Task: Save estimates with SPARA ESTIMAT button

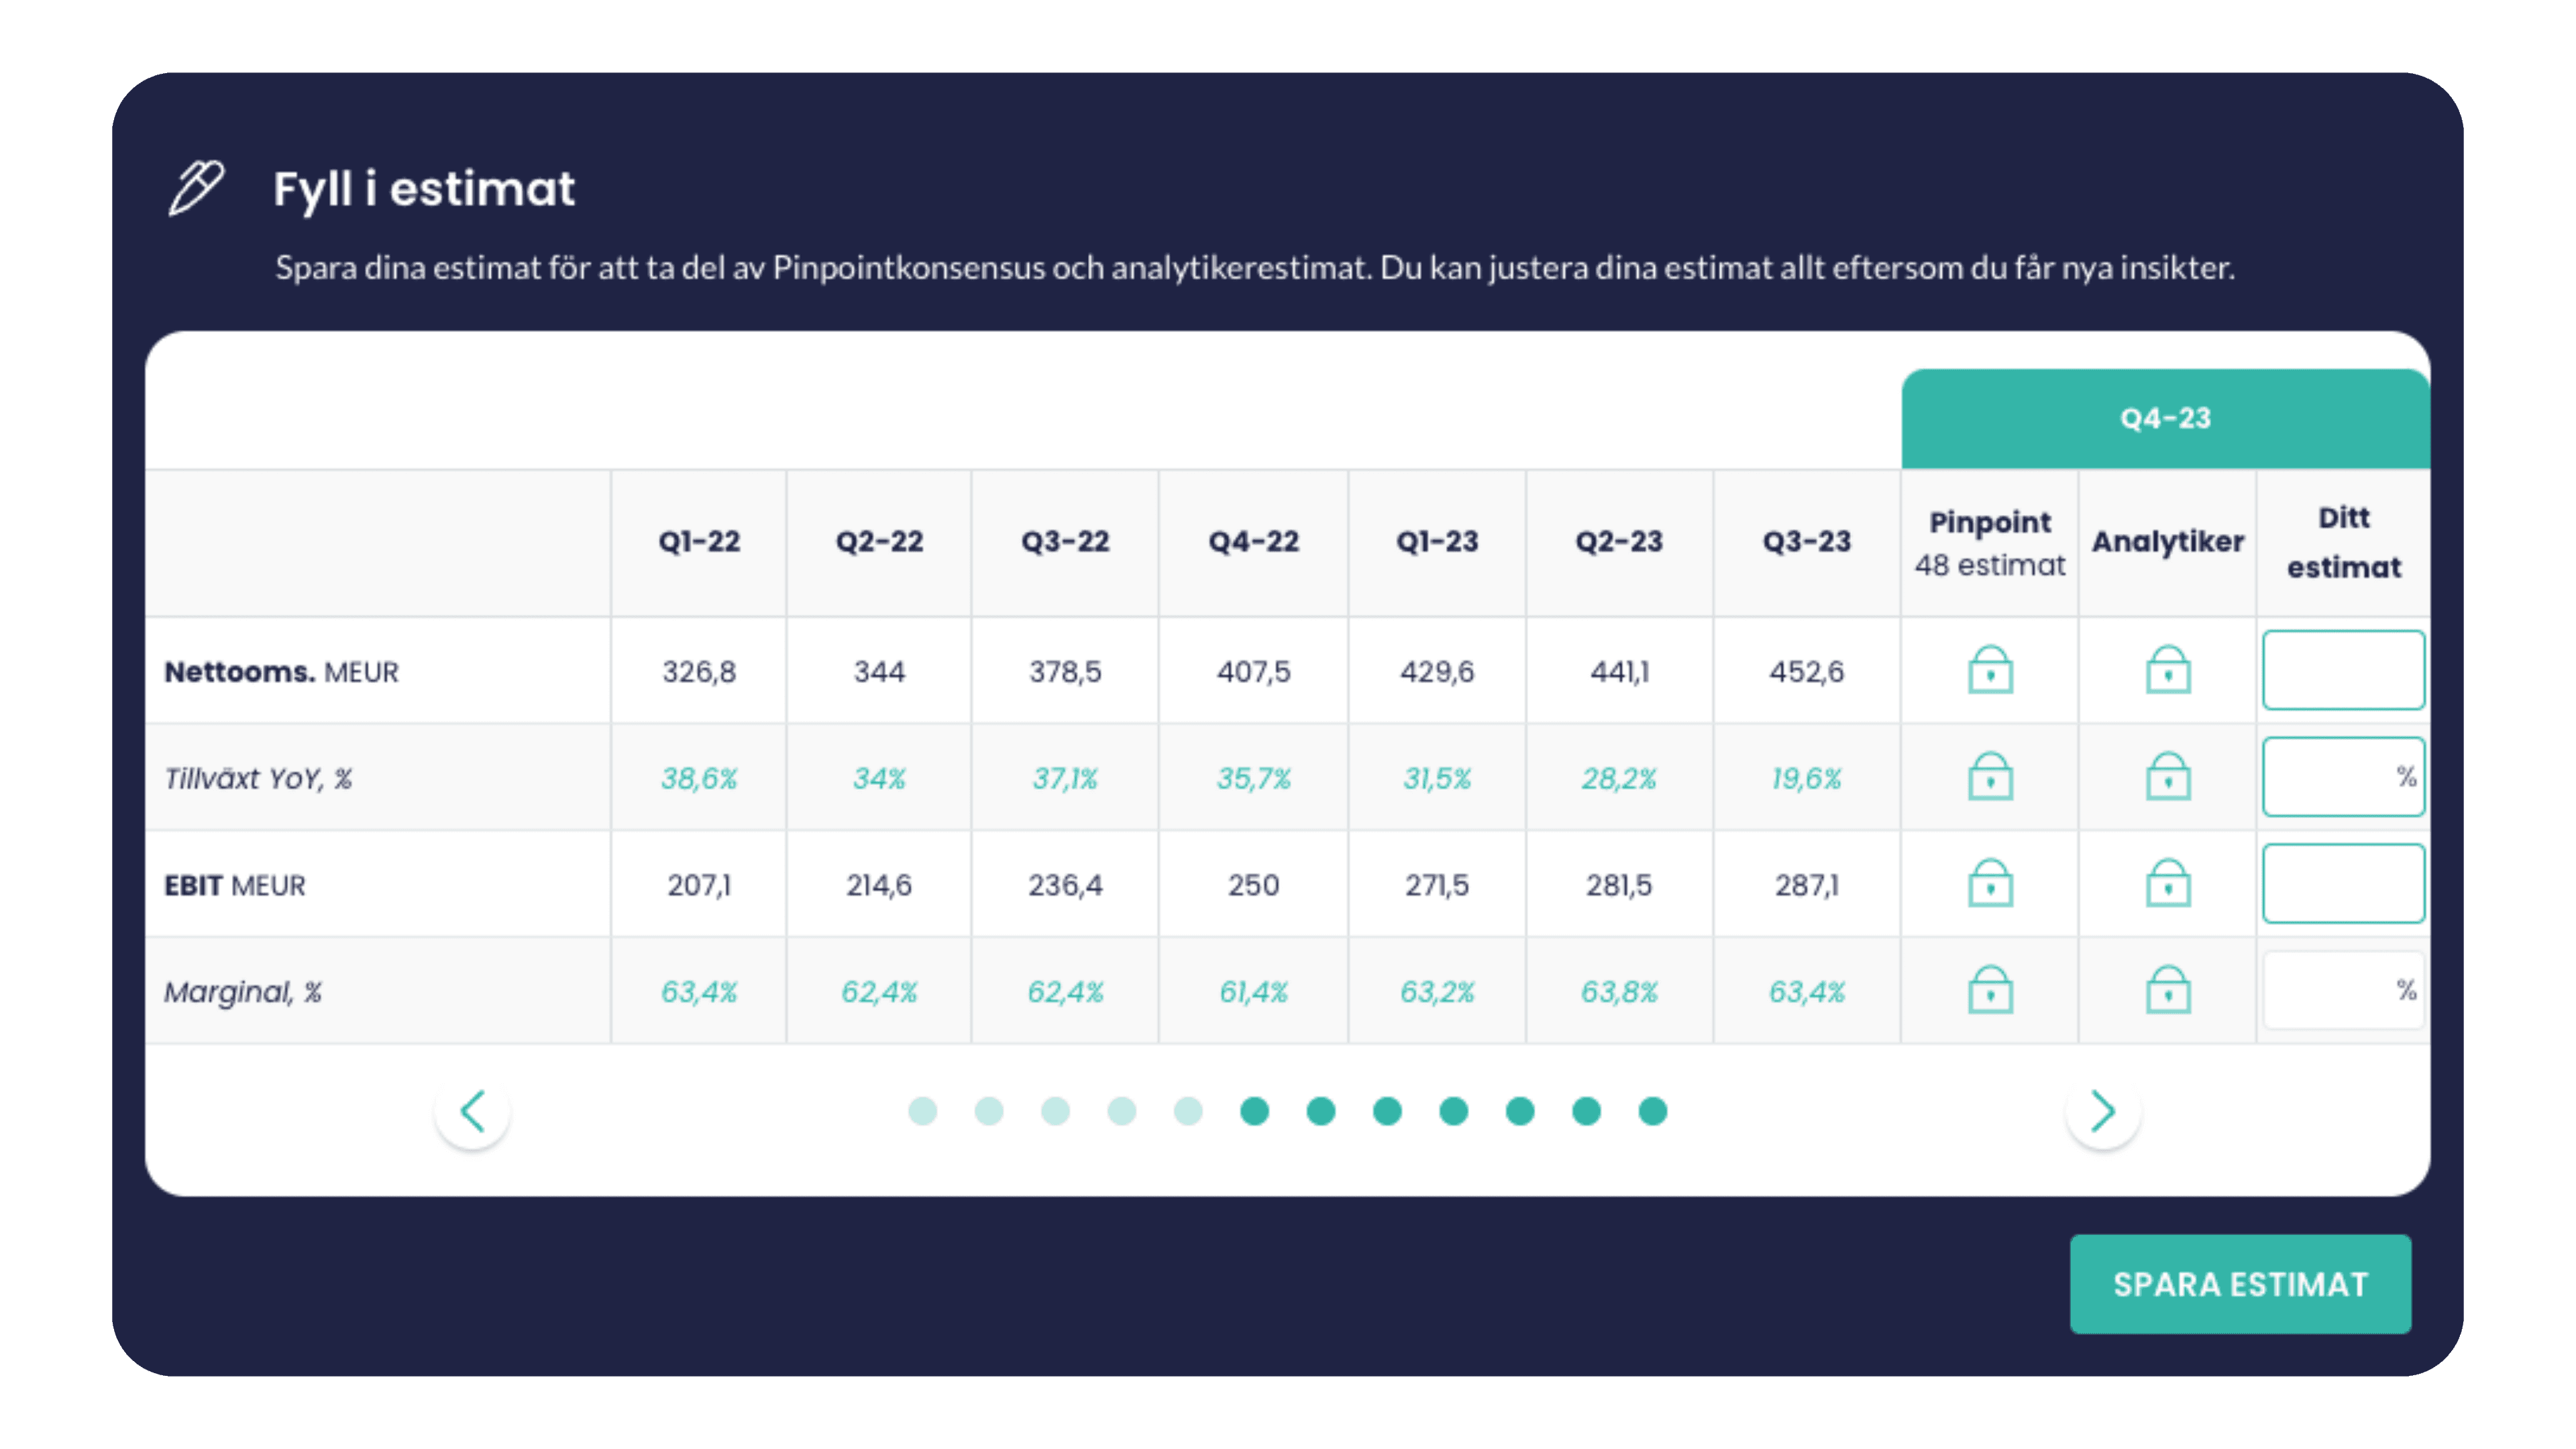Action: pos(2240,1284)
